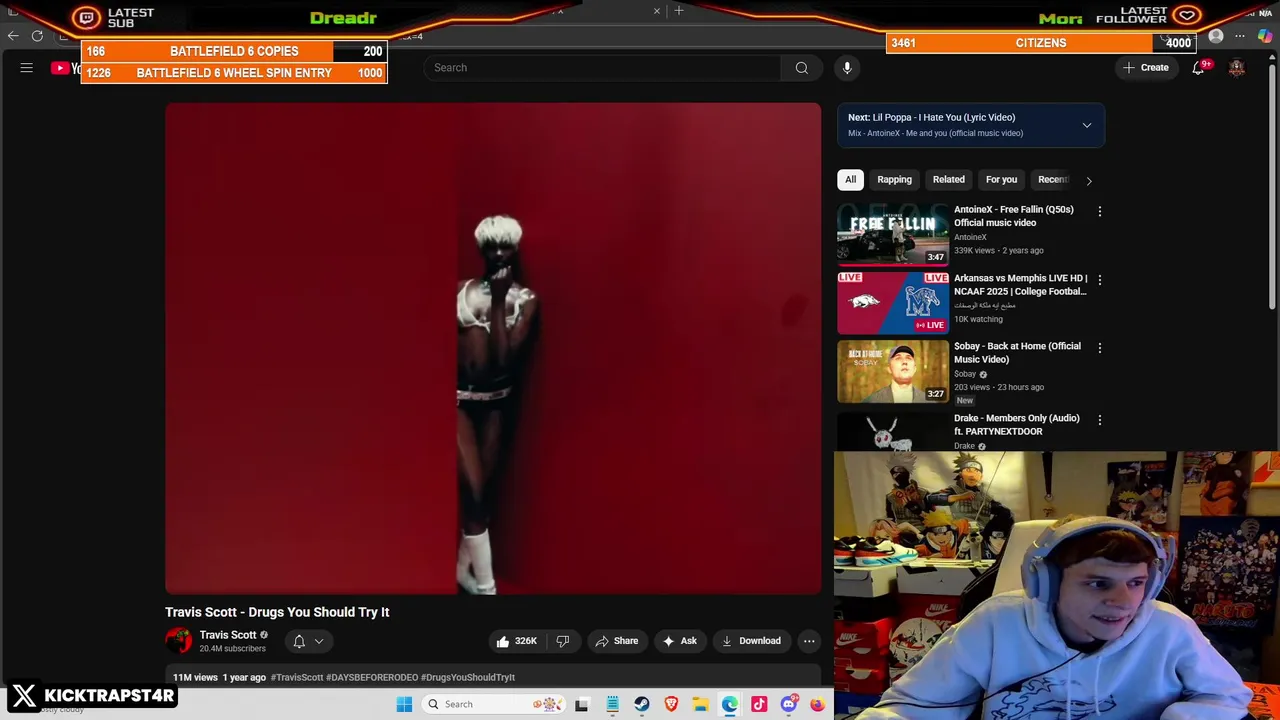Open more actions ellipsis below video

(809, 641)
